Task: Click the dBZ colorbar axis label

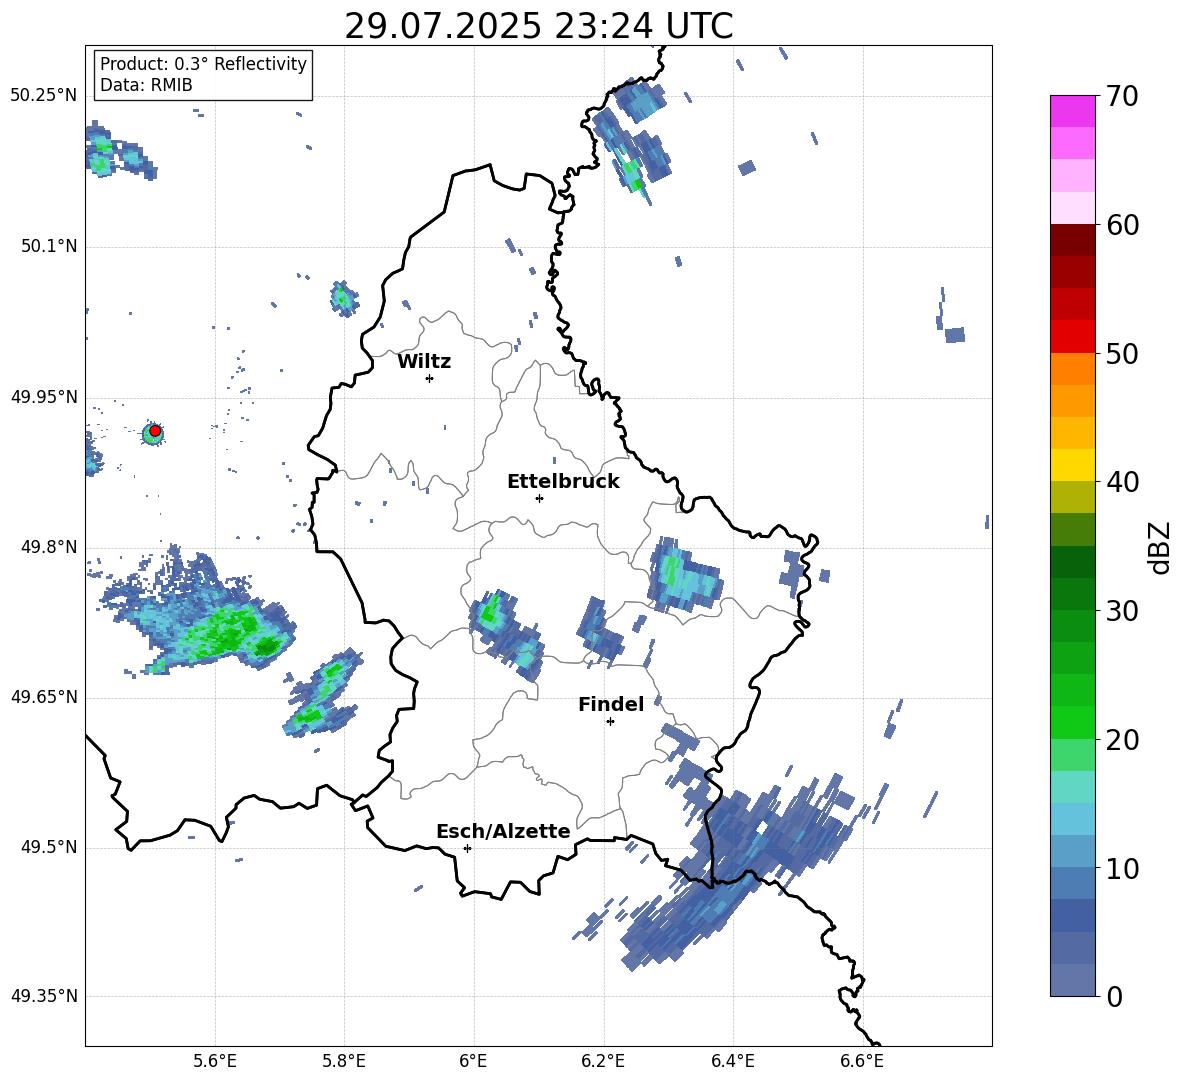Action: point(1159,547)
